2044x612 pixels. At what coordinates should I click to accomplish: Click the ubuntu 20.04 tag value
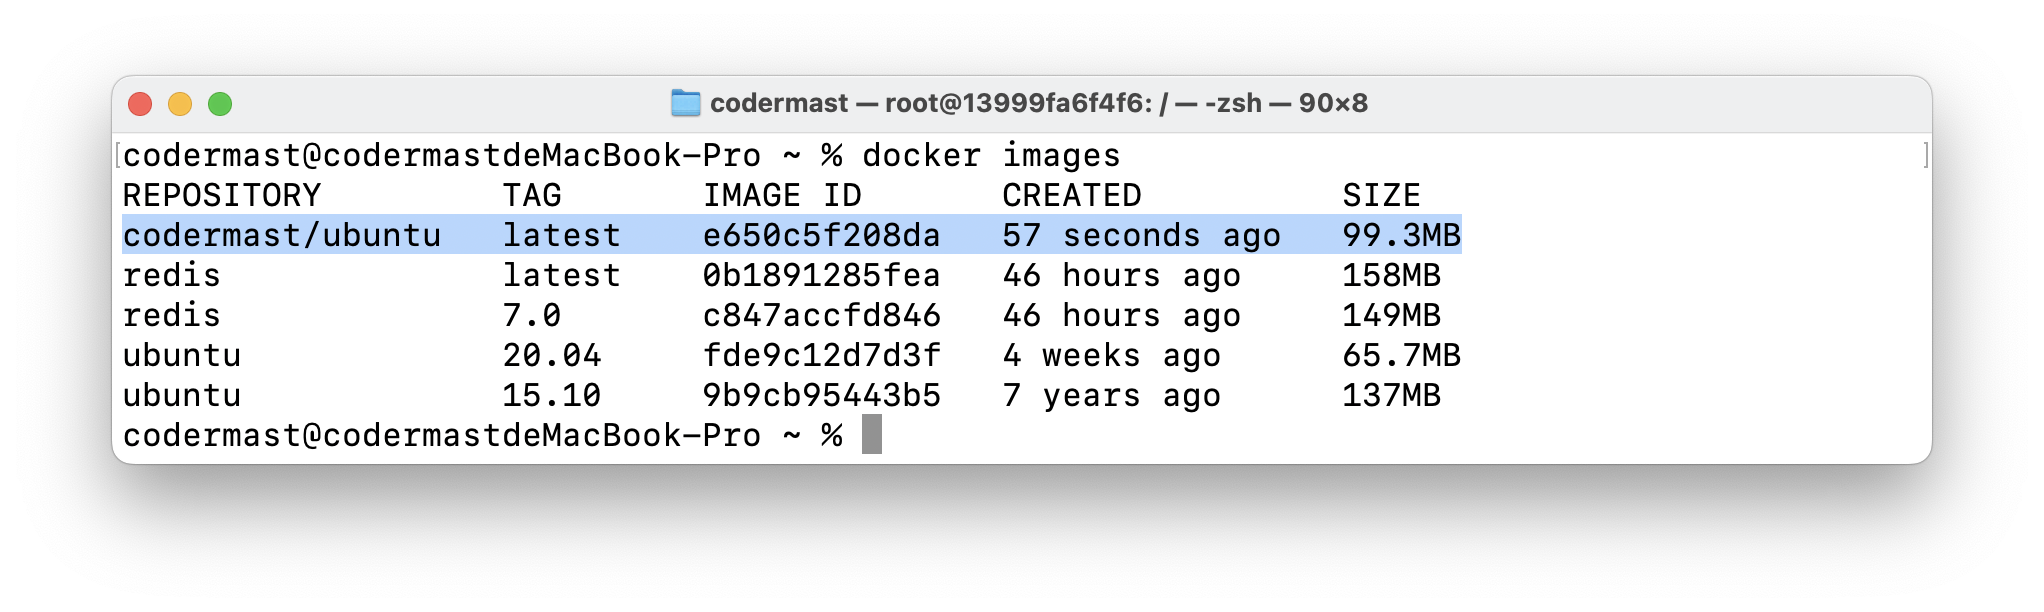point(552,355)
